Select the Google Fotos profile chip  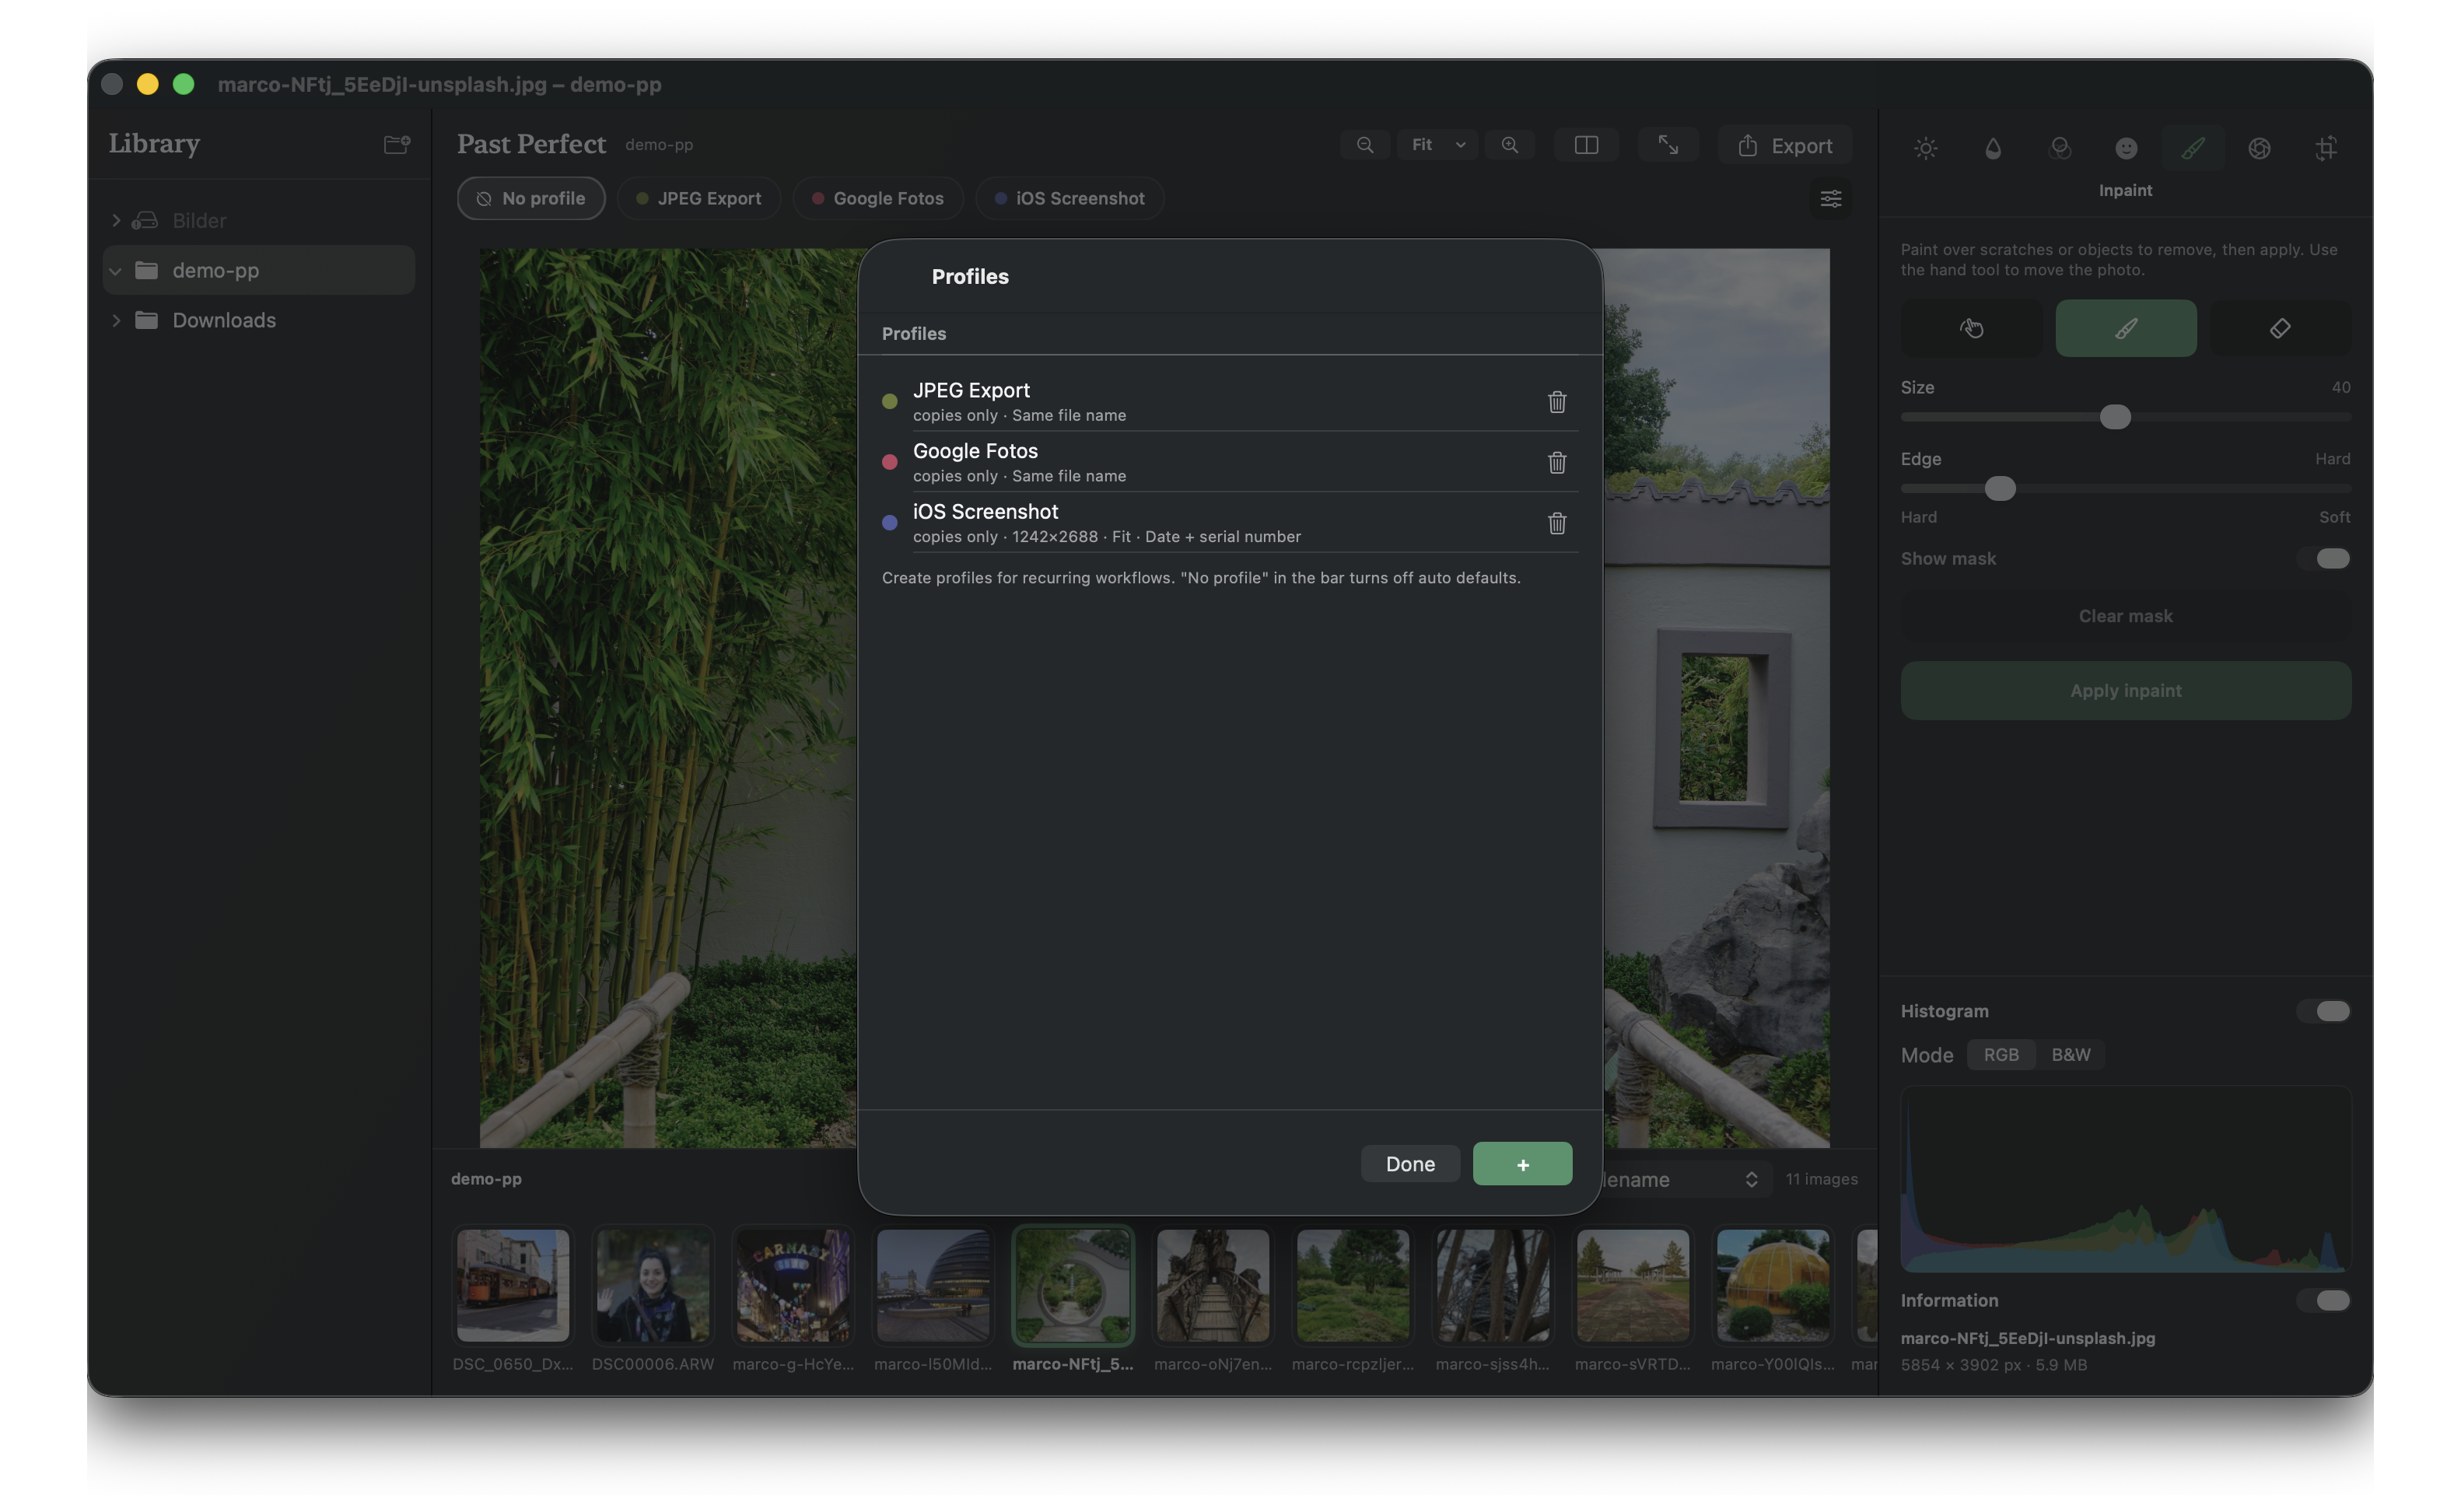[878, 198]
